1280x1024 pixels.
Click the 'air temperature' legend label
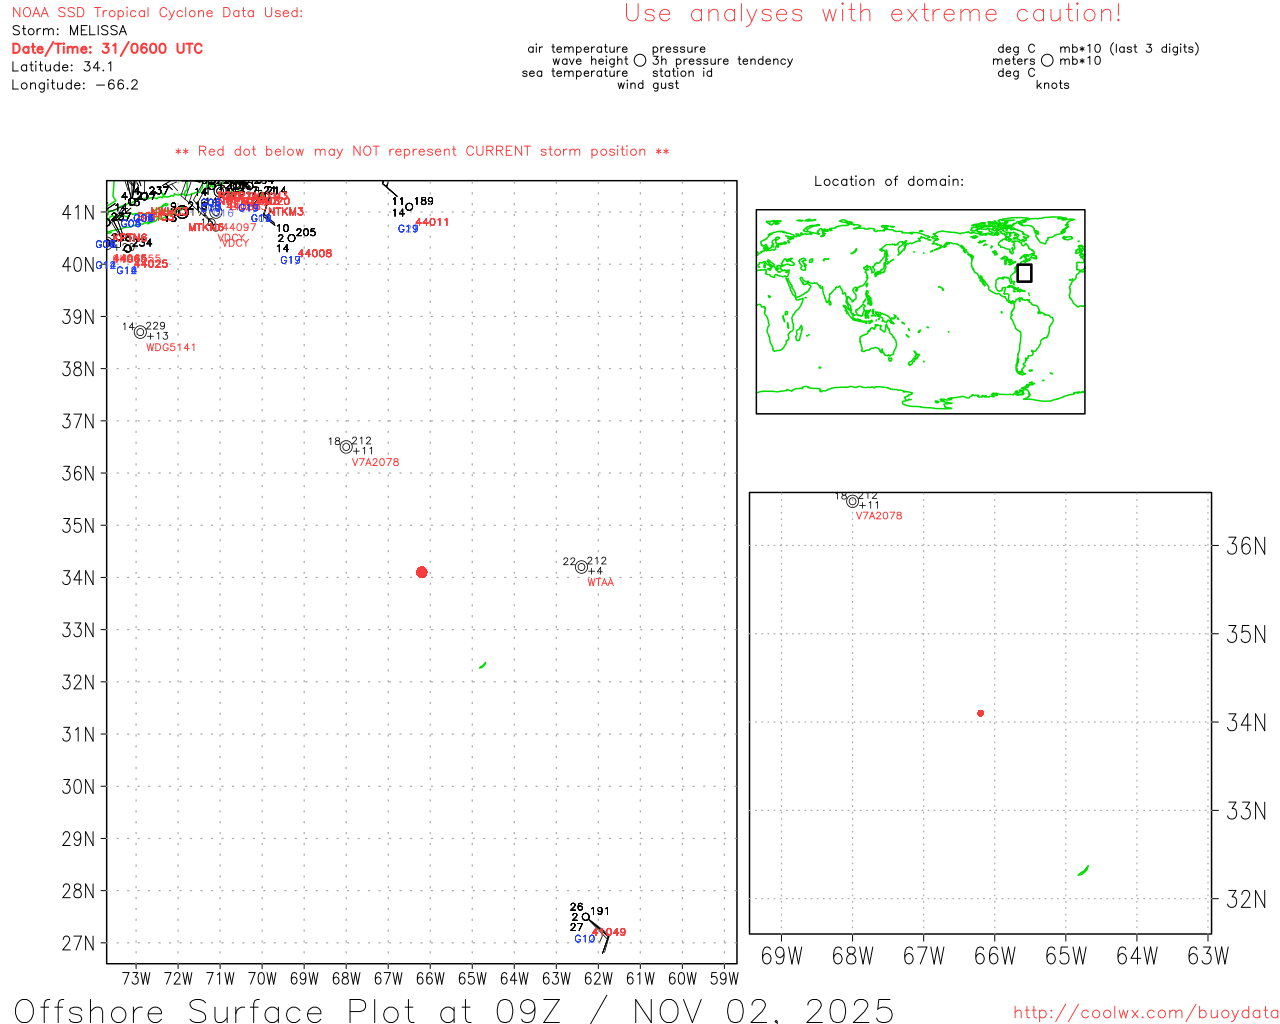(578, 49)
